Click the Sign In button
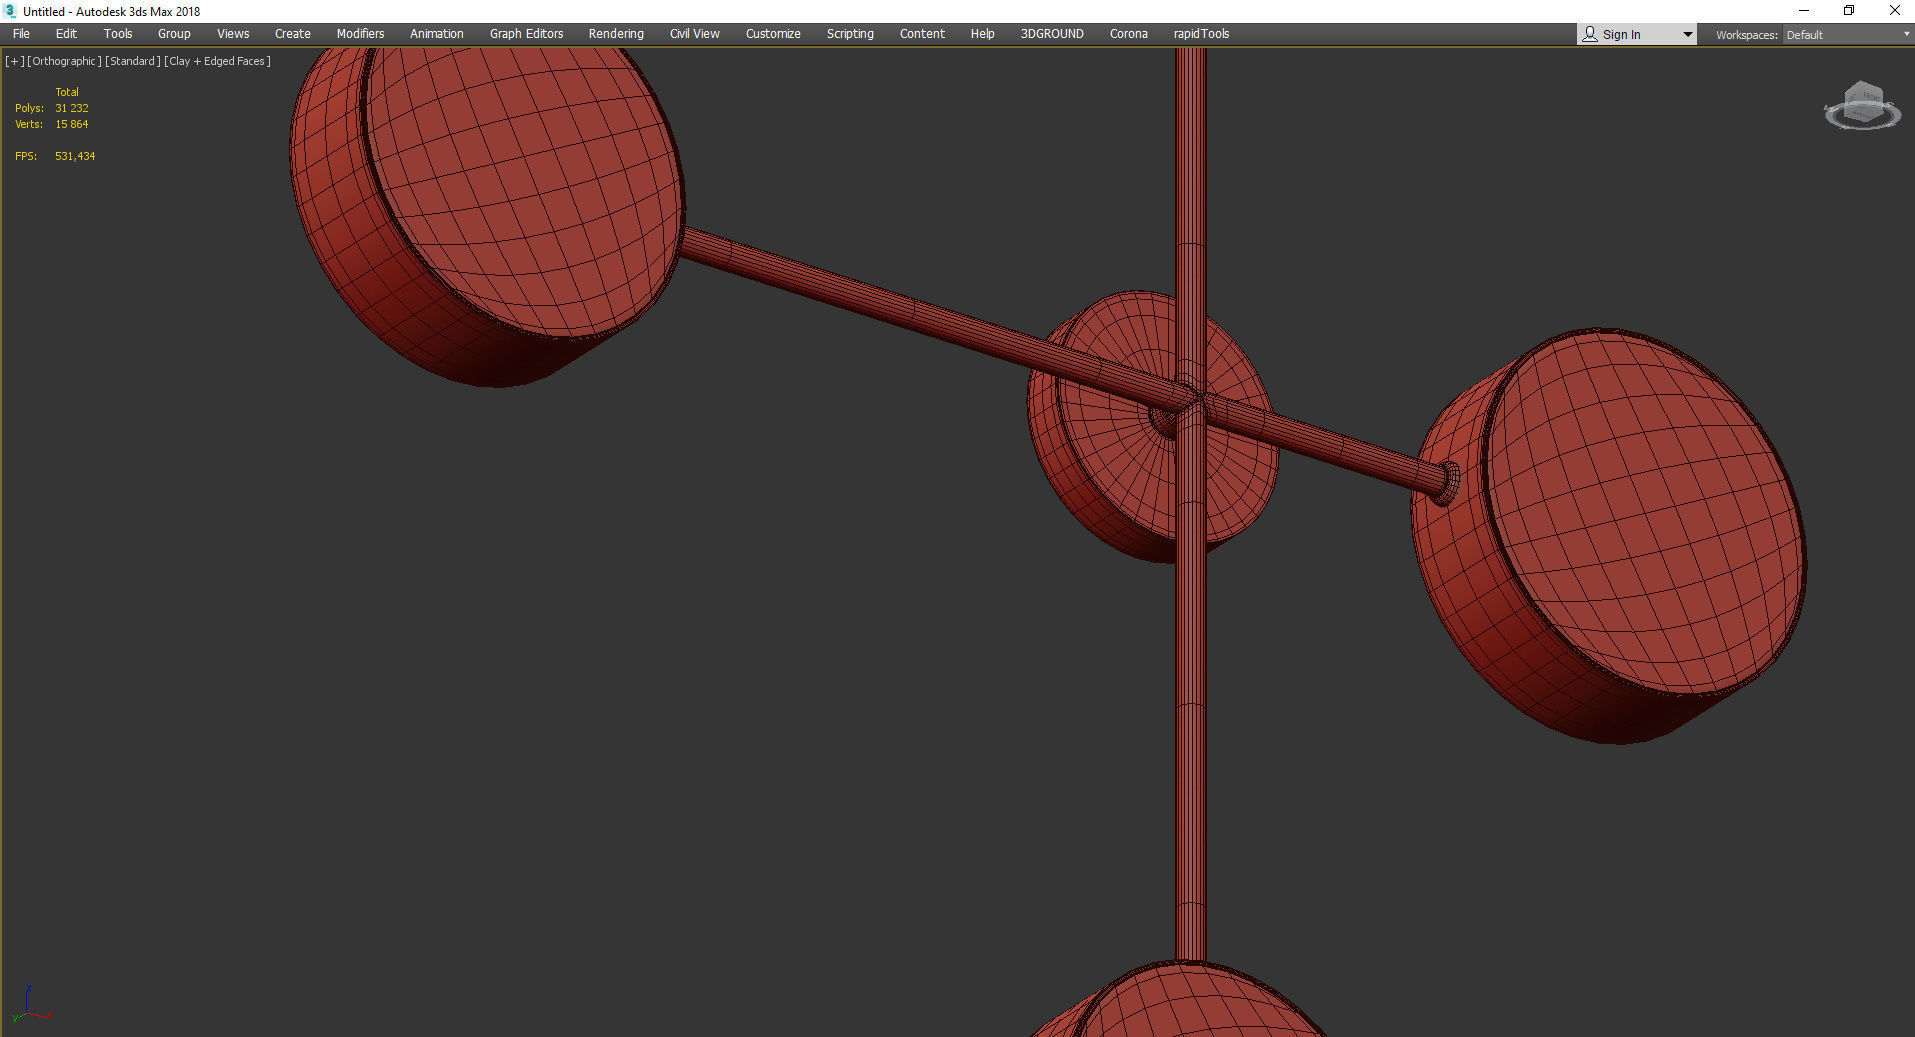This screenshot has width=1915, height=1037. click(1627, 35)
